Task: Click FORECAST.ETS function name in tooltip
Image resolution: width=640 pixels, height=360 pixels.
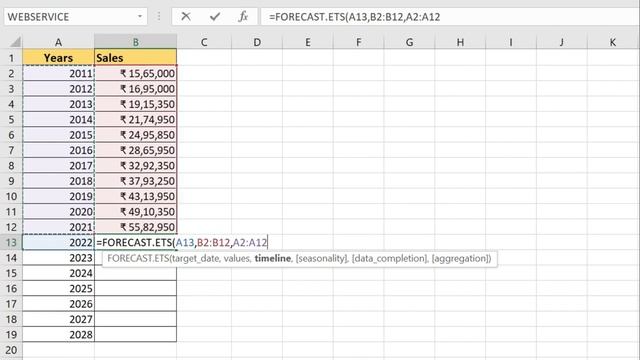Action: click(138, 258)
